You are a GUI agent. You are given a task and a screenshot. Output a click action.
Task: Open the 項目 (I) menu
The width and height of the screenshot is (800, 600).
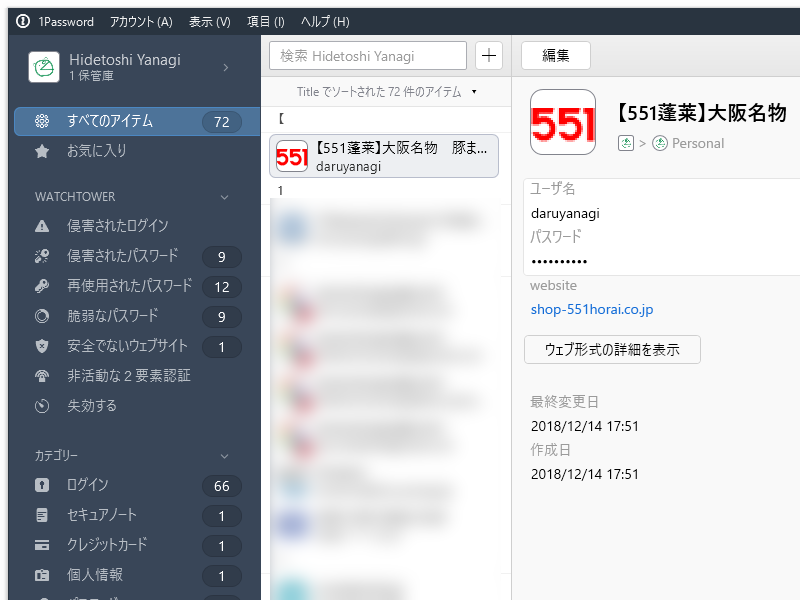[266, 21]
